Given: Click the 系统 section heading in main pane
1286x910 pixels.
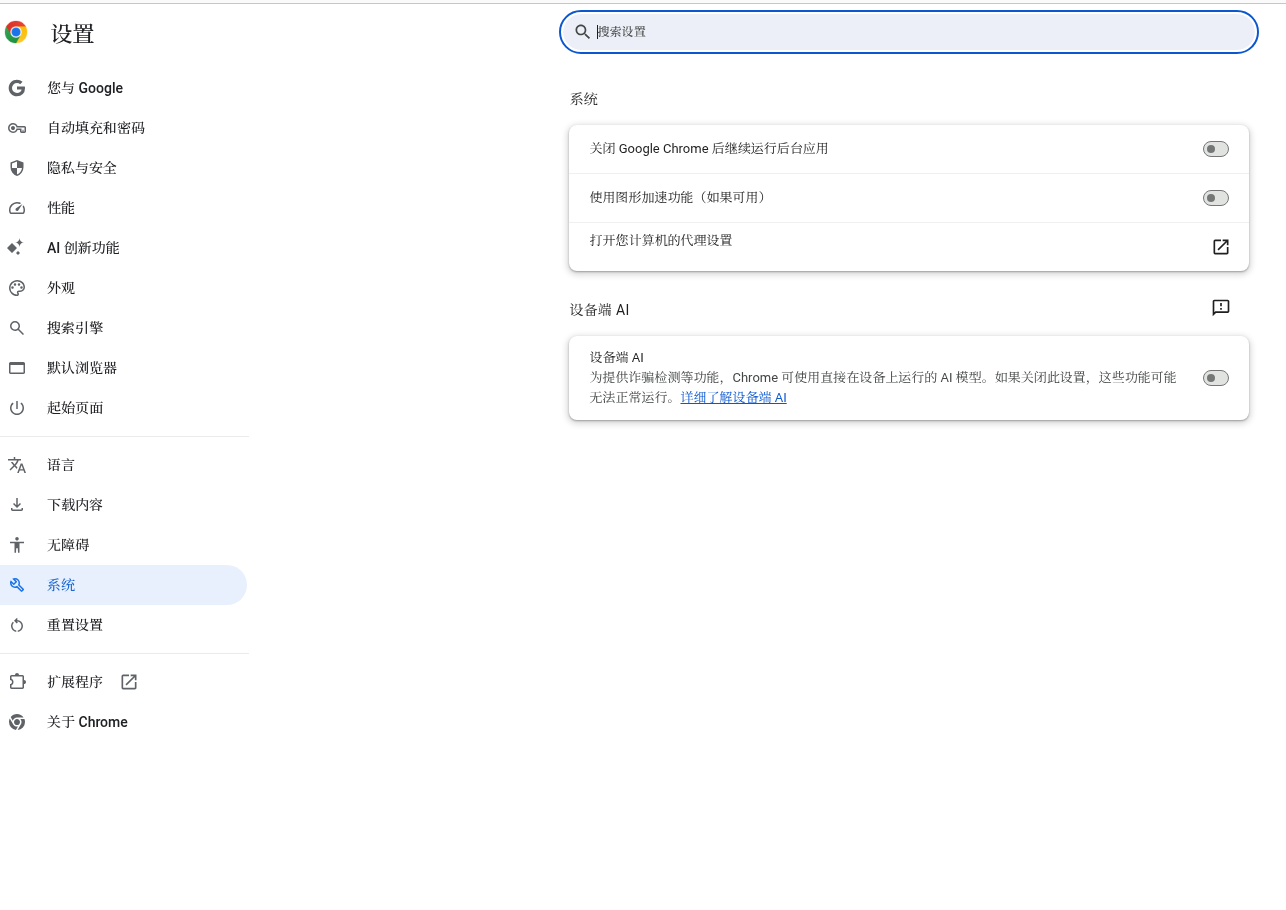Looking at the screenshot, I should tap(584, 99).
